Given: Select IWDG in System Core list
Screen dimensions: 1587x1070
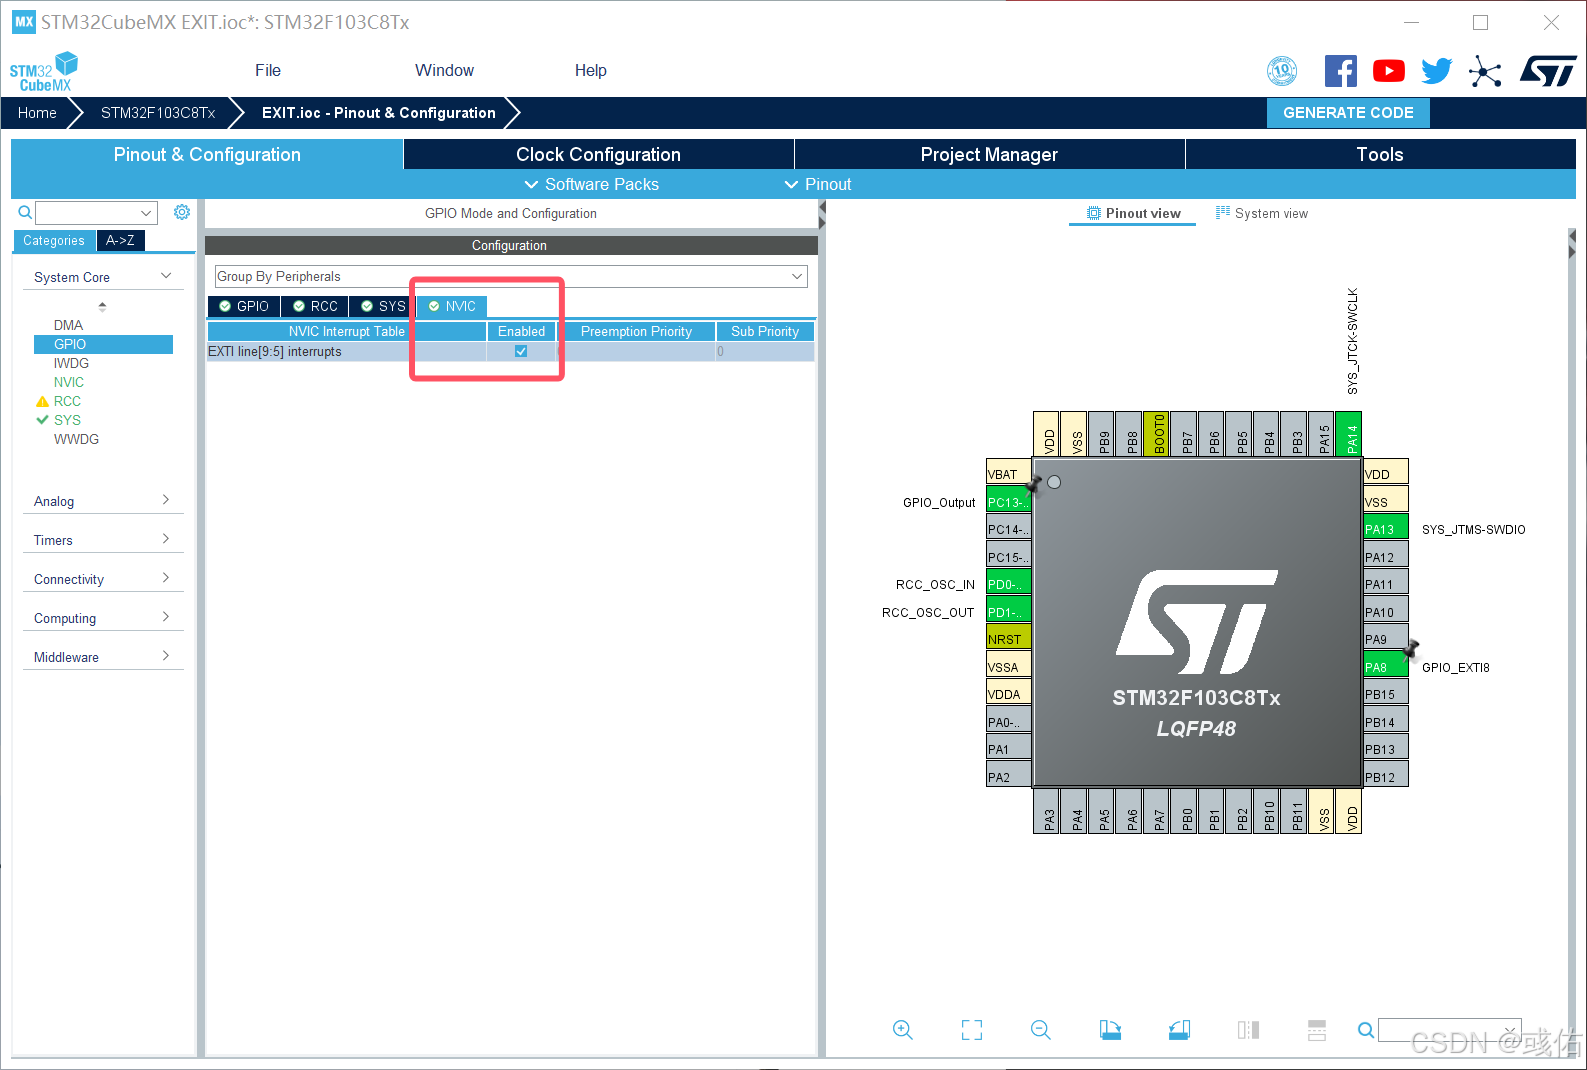Looking at the screenshot, I should pyautogui.click(x=71, y=363).
